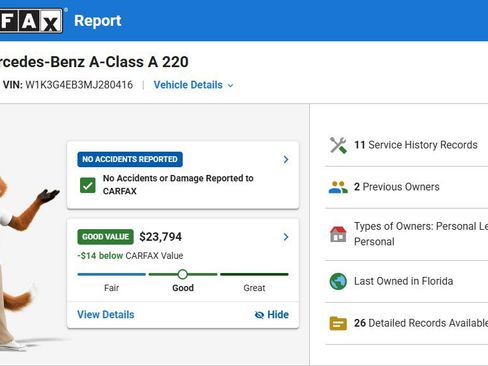Viewport: 488px width, 366px height.
Task: Click the previous owners people icon
Action: pos(338,187)
